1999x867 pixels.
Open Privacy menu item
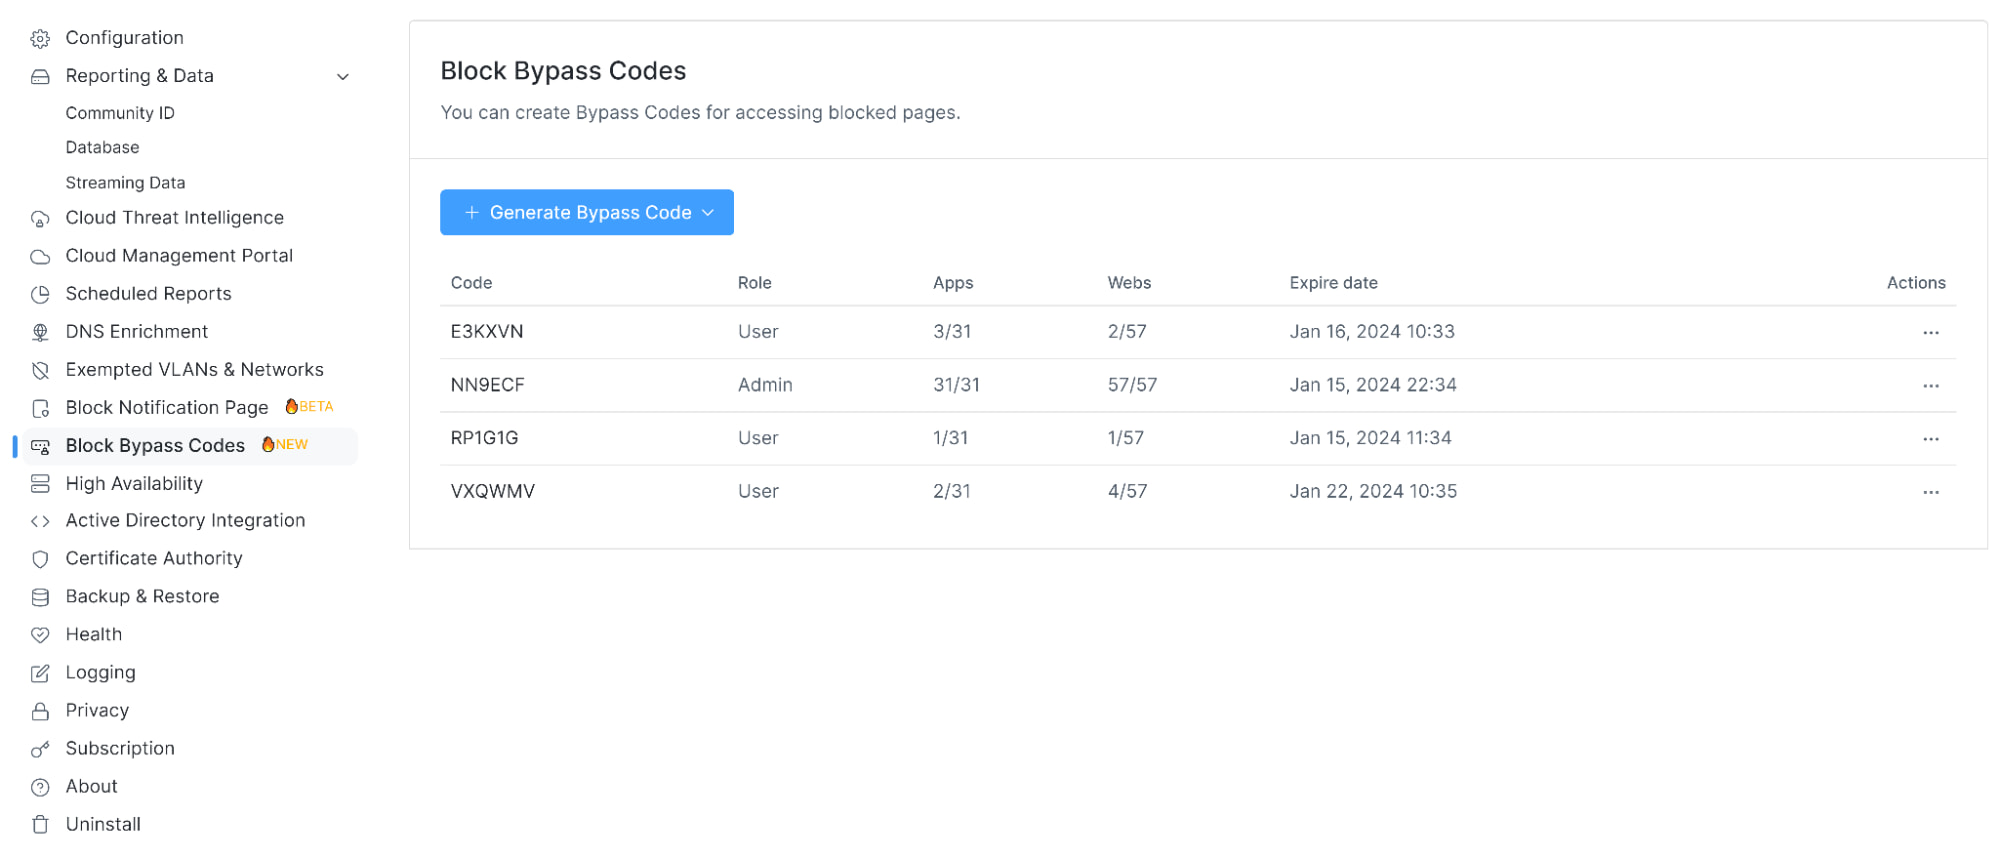coord(97,711)
